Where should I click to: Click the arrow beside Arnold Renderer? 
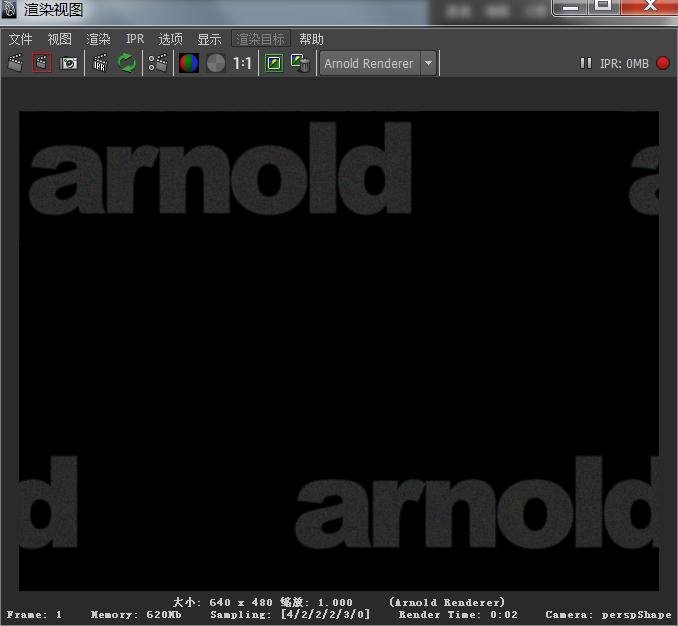[x=429, y=64]
